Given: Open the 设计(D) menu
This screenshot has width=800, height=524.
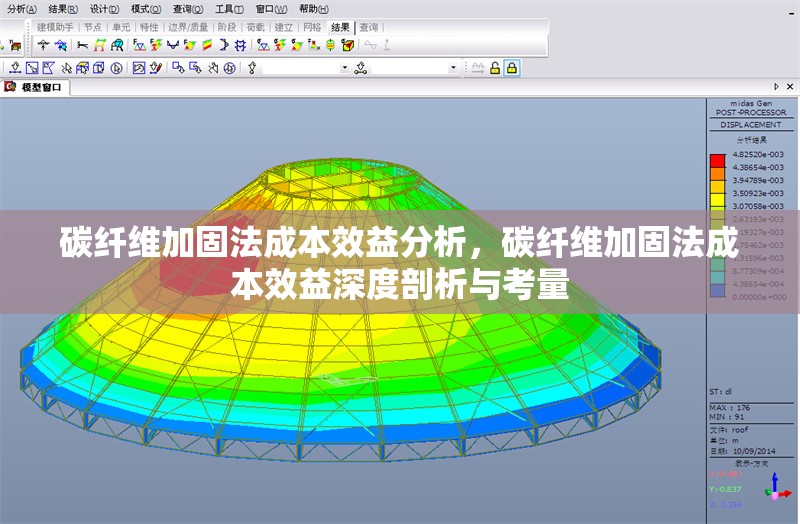Looking at the screenshot, I should (x=105, y=9).
